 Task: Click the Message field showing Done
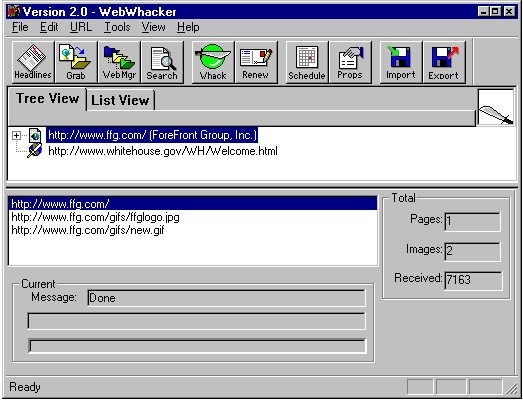point(226,298)
